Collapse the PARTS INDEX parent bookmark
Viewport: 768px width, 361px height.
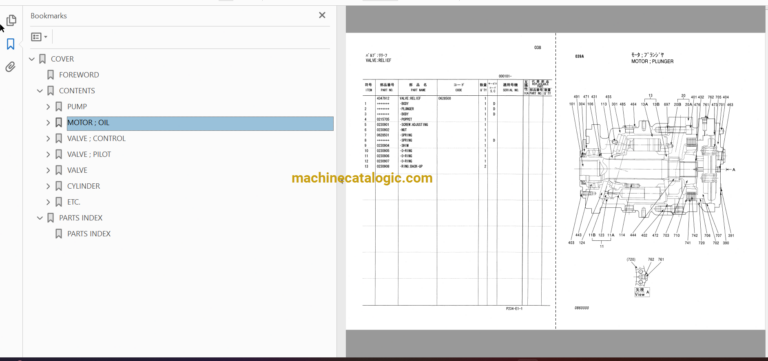pos(40,218)
